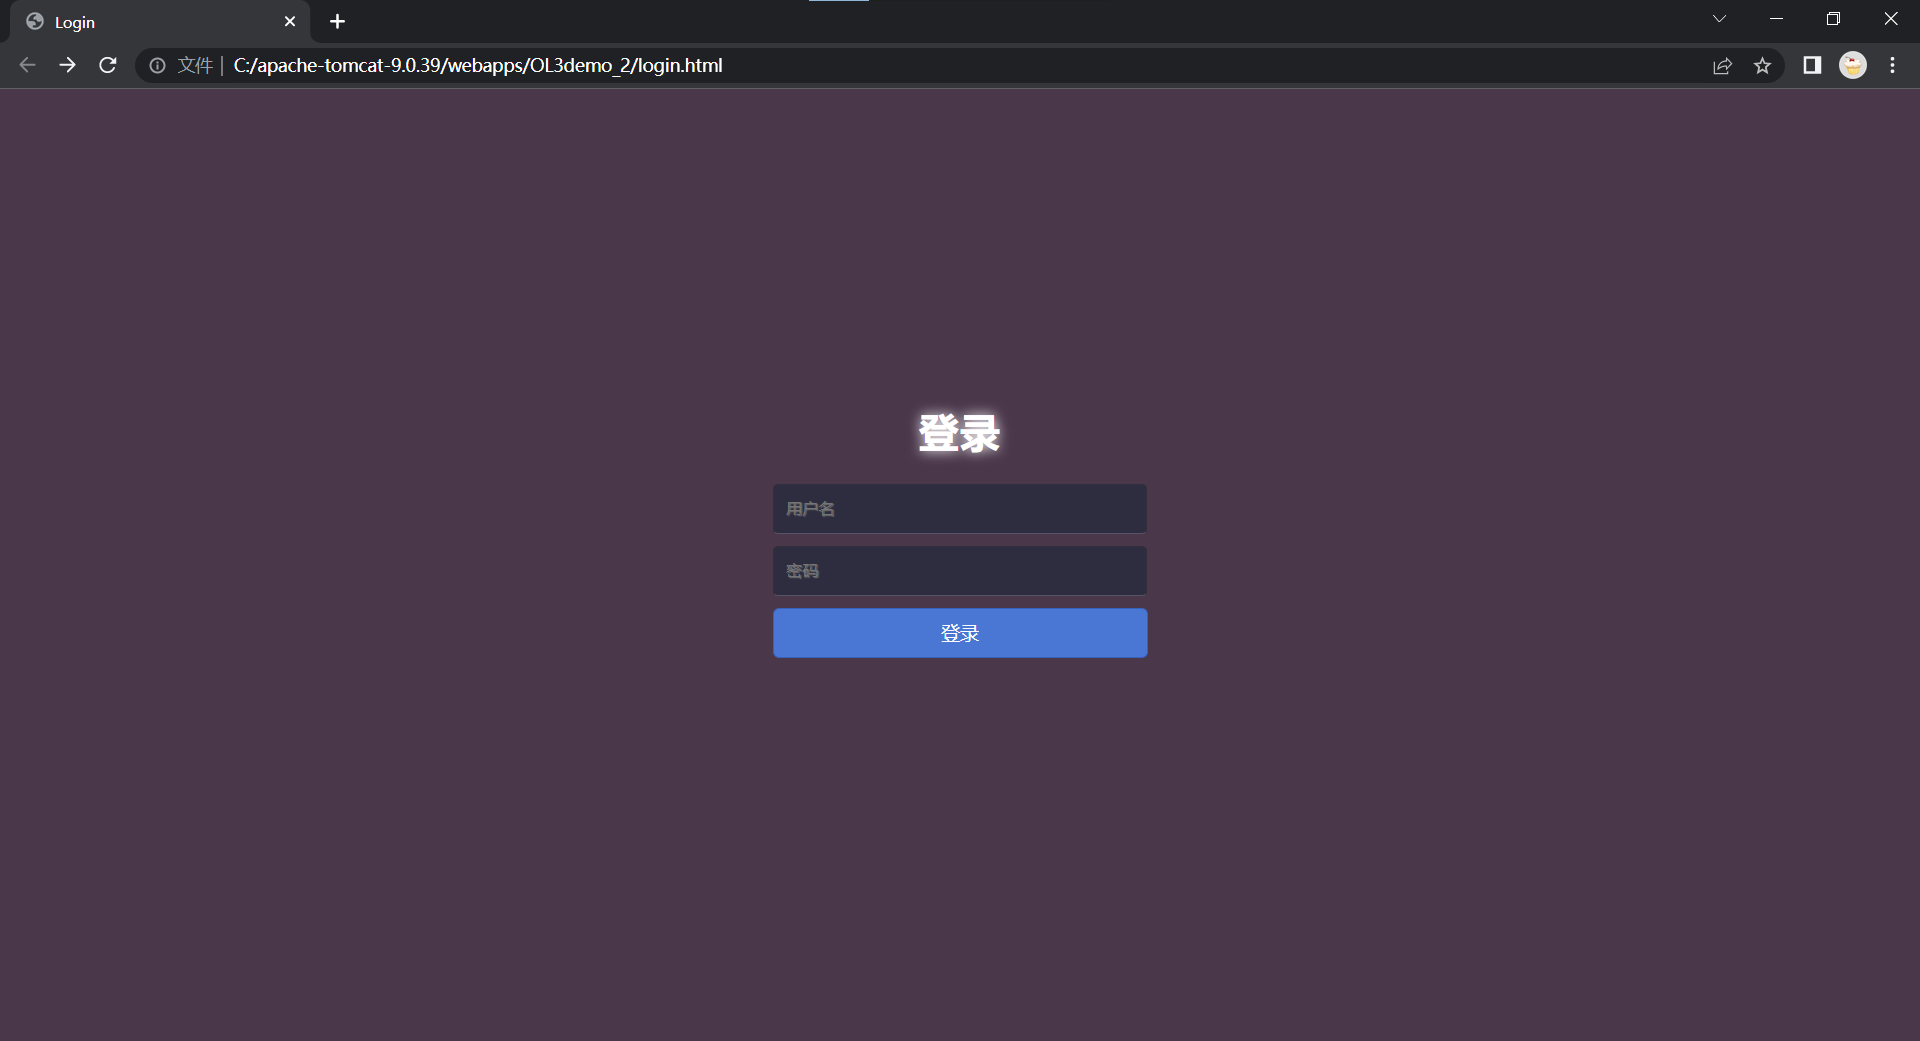The height and width of the screenshot is (1041, 1920).
Task: Click the 文件 label in the address bar
Action: tap(194, 65)
